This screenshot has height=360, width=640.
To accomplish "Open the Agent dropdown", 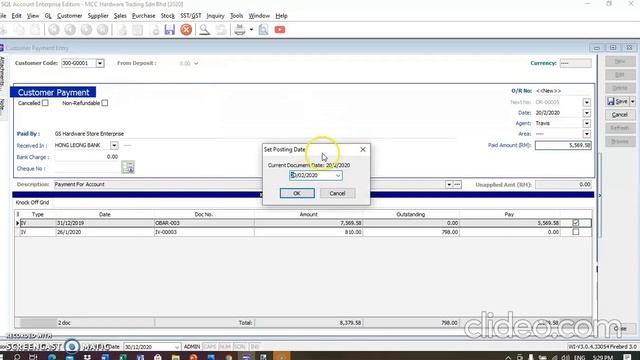I will 587,123.
